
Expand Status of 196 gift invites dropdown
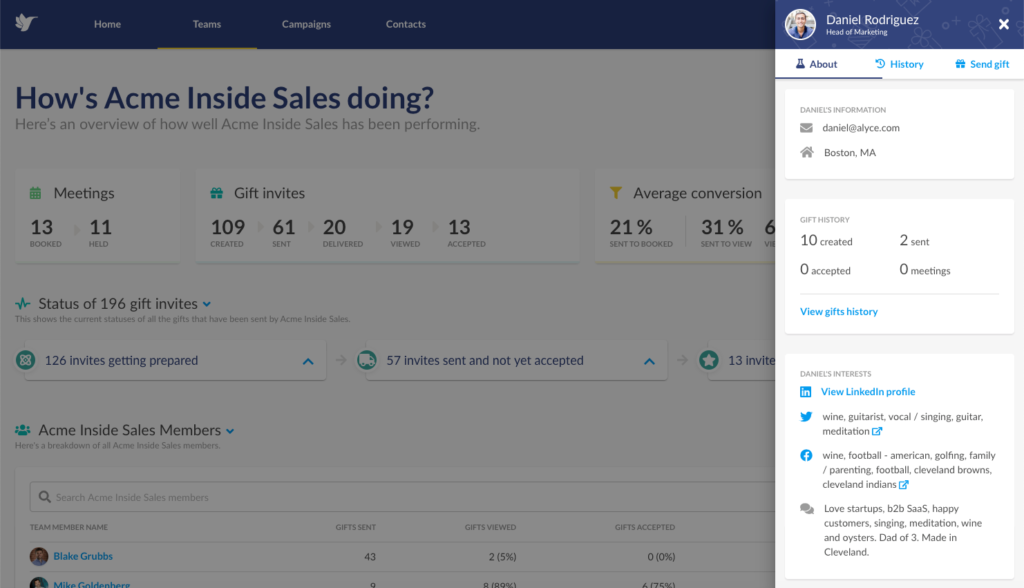pos(206,304)
